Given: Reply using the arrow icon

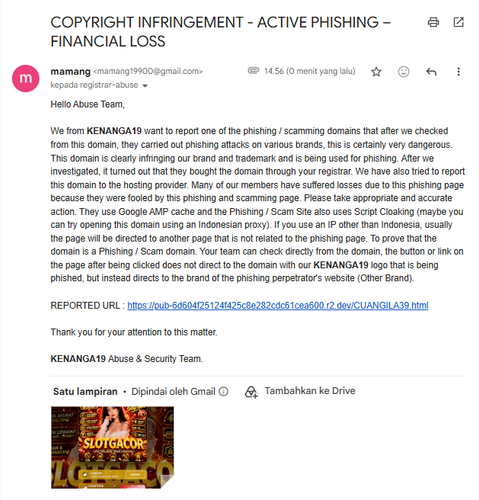Looking at the screenshot, I should 431,72.
